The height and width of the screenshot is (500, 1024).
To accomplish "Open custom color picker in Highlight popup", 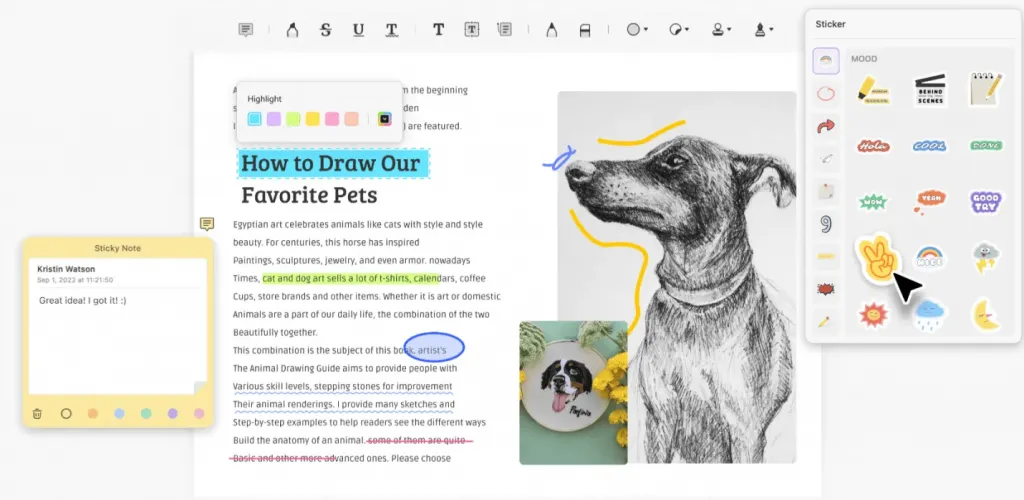I will click(385, 119).
